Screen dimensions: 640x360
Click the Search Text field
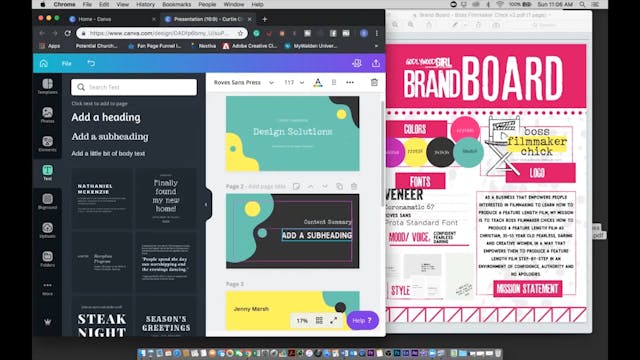click(134, 87)
